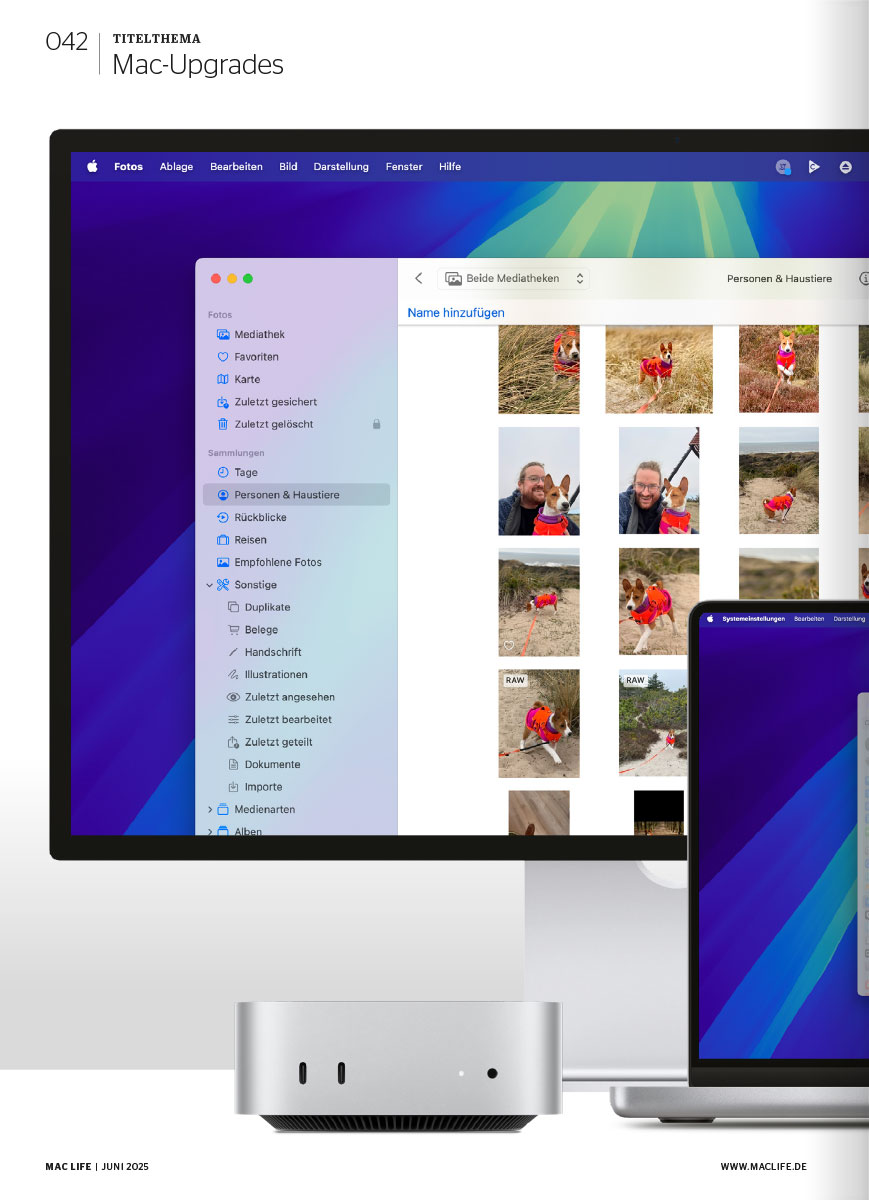
Task: Open the Fotos menu
Action: coord(128,167)
